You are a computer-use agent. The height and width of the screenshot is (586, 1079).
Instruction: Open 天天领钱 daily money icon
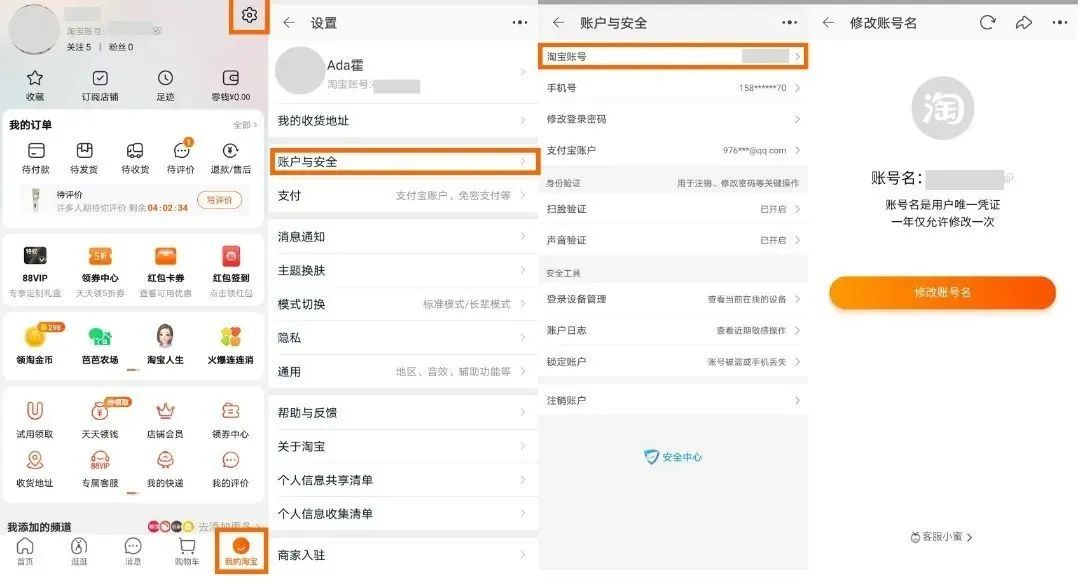100,411
